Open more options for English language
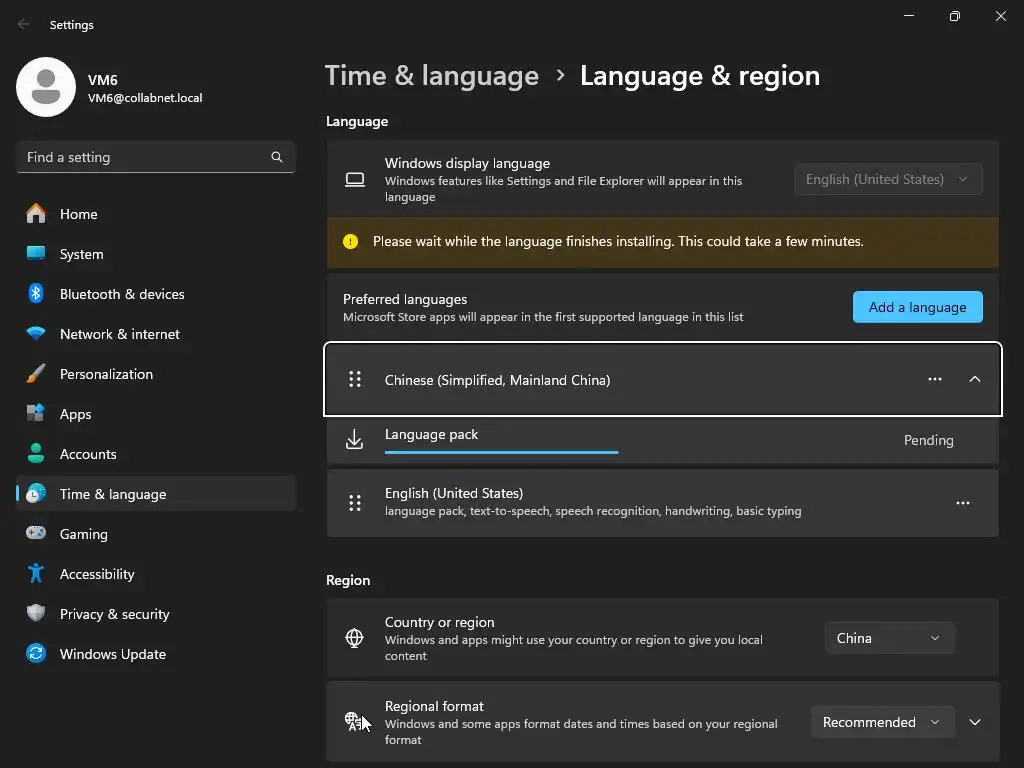 963,503
